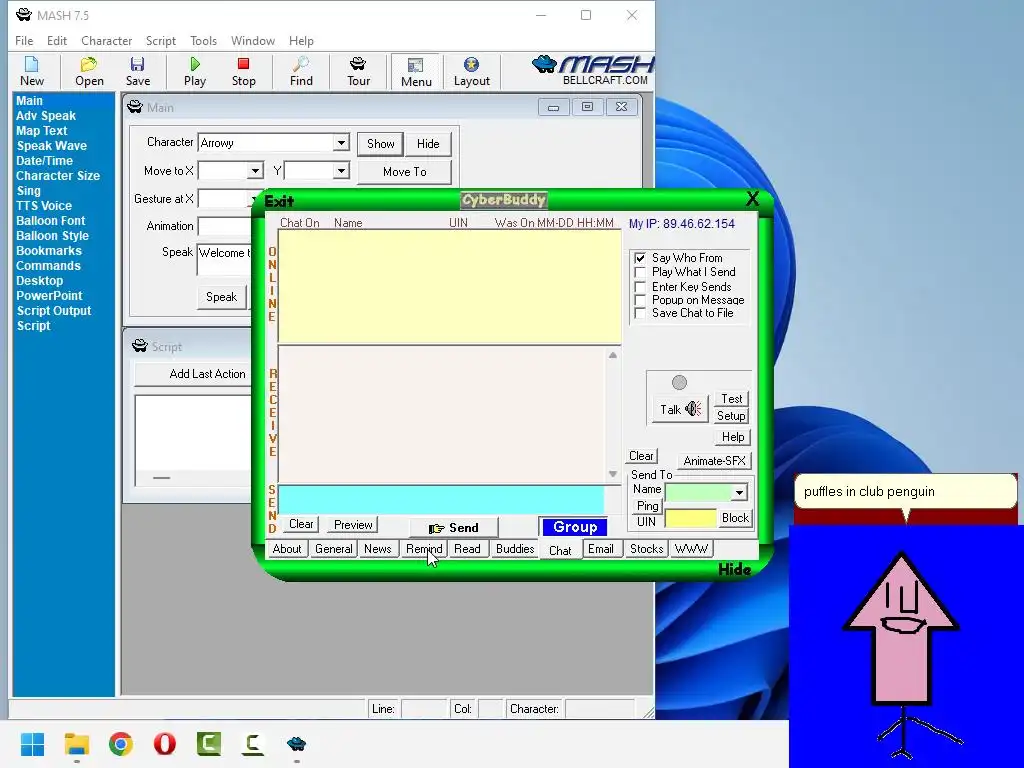Save using the floppy disk icon
The width and height of the screenshot is (1024, 768).
(138, 72)
